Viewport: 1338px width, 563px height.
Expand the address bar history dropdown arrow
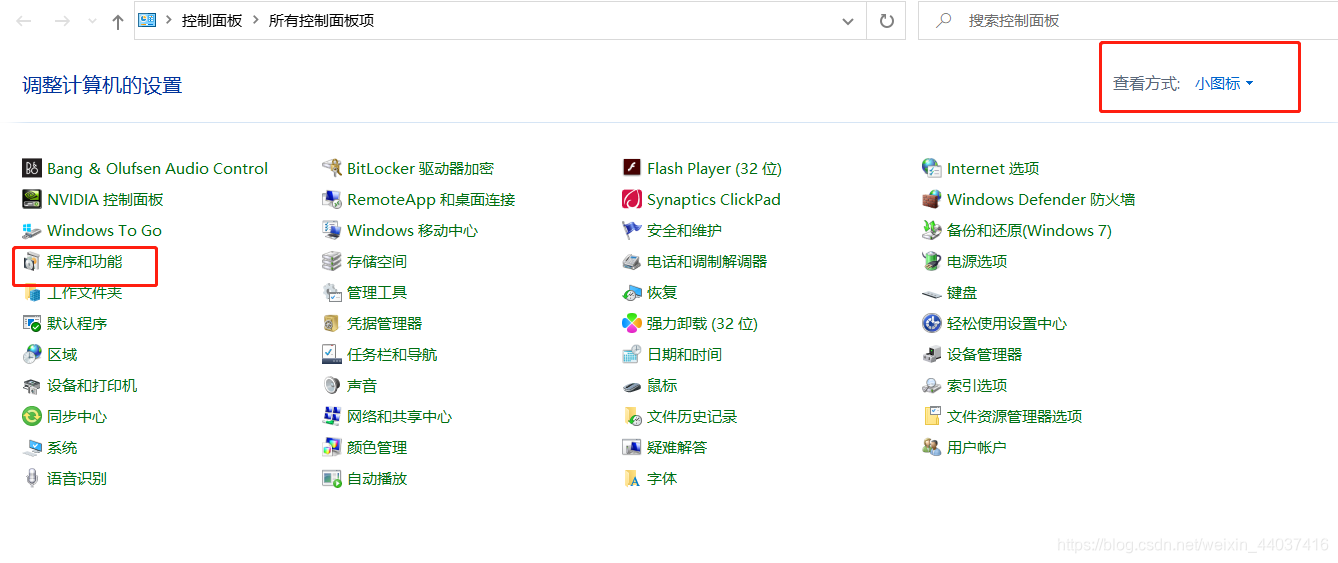(848, 20)
